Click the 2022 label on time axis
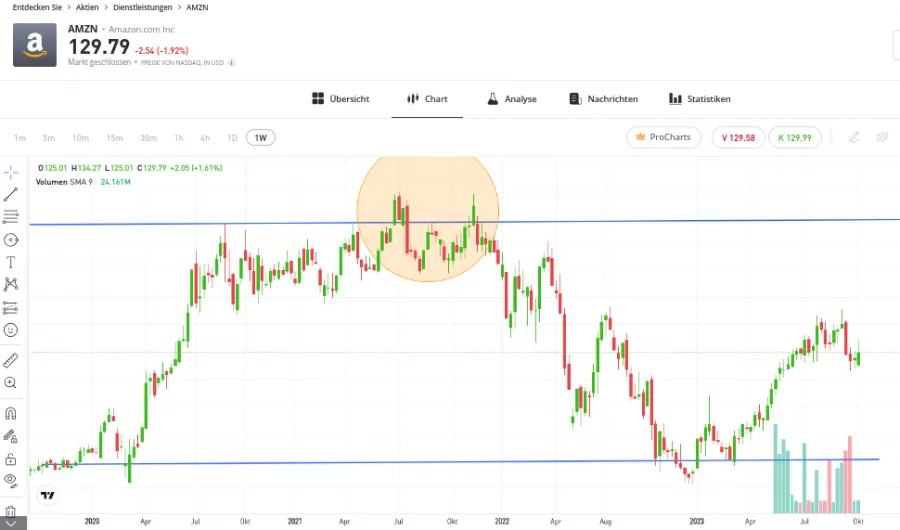The height and width of the screenshot is (530, 900). click(x=502, y=521)
